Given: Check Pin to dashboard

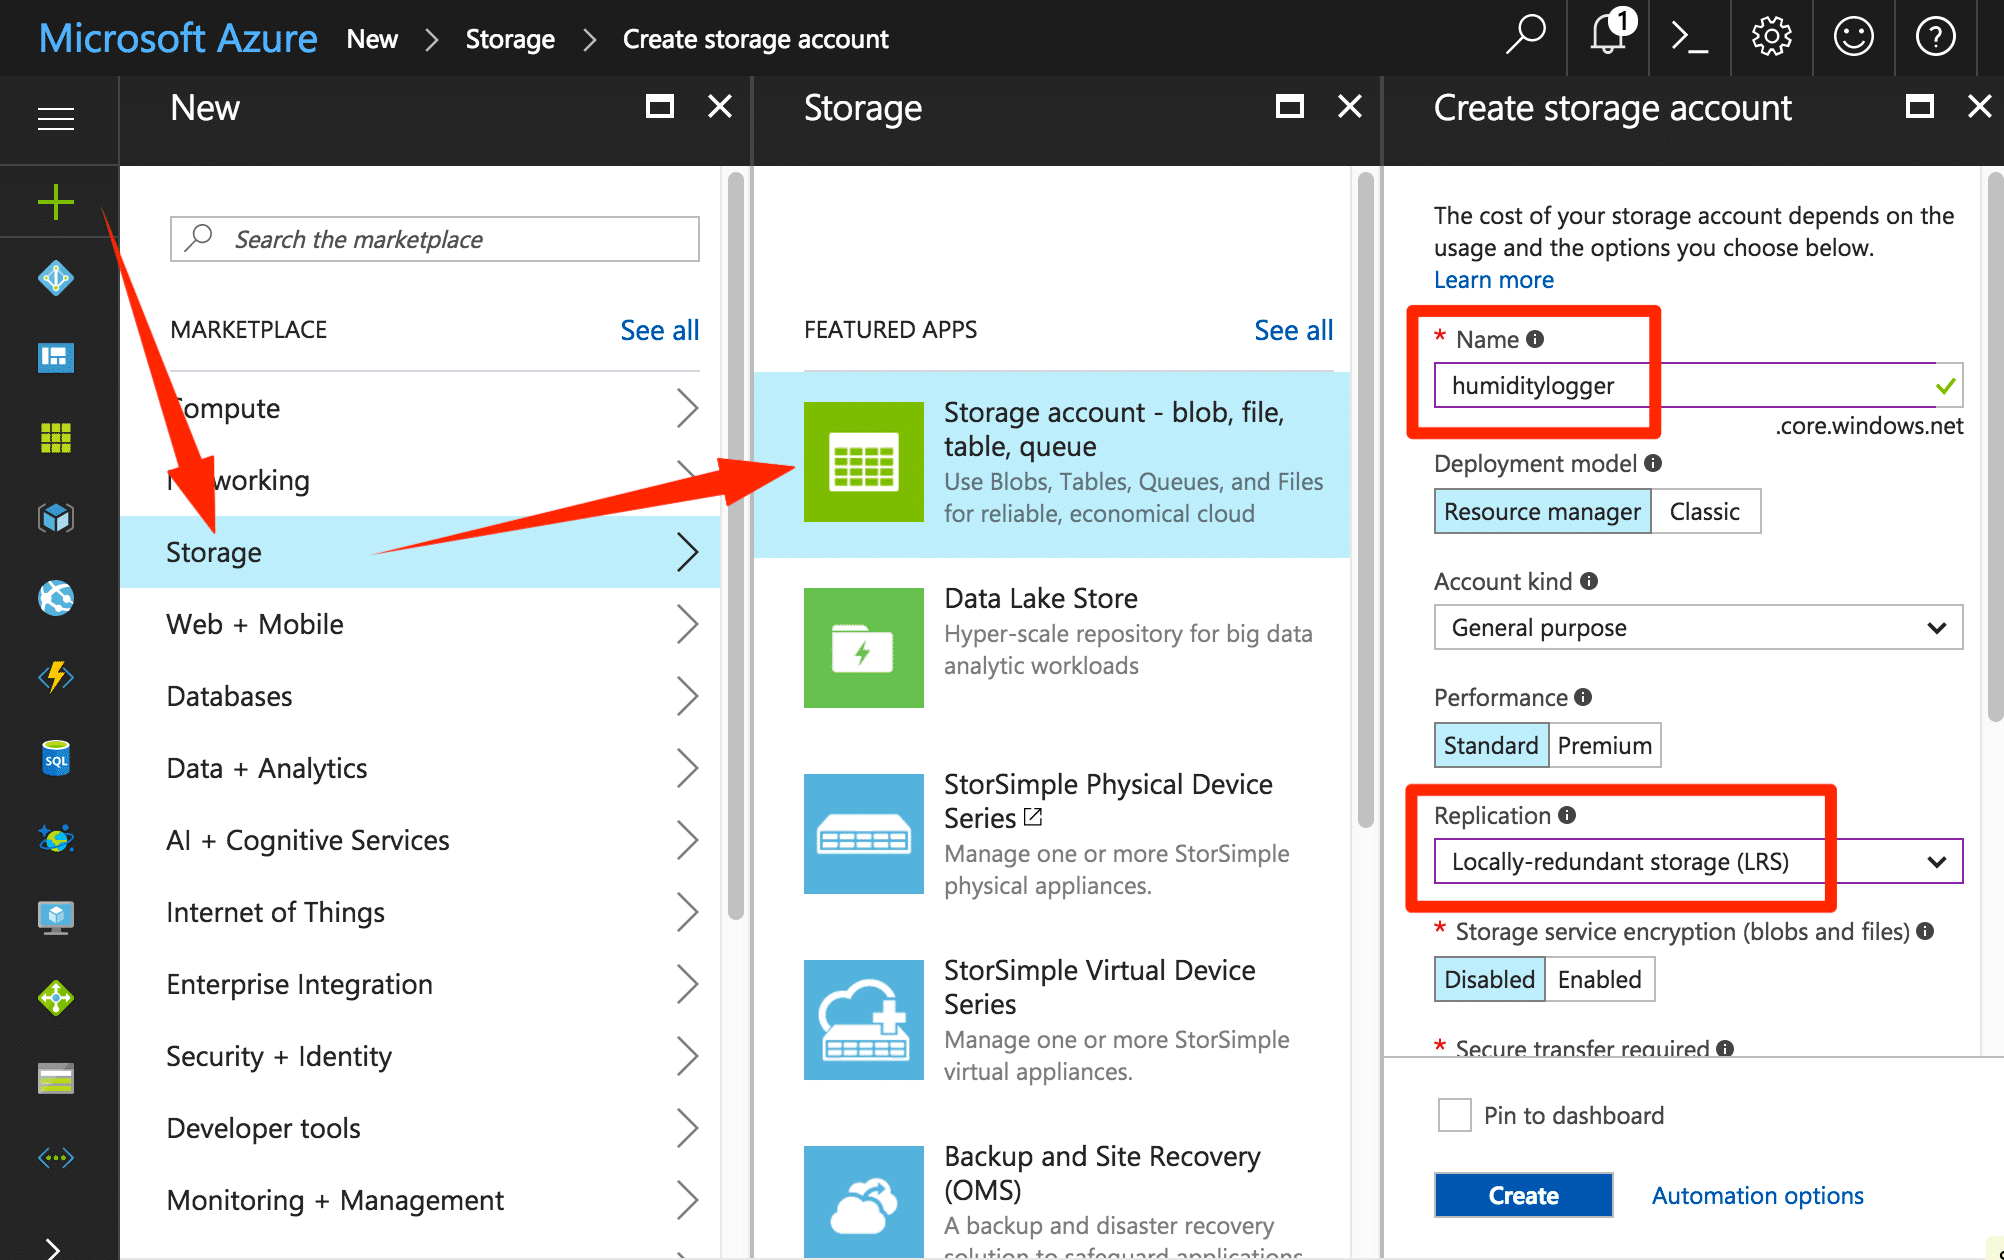Looking at the screenshot, I should click(1454, 1115).
